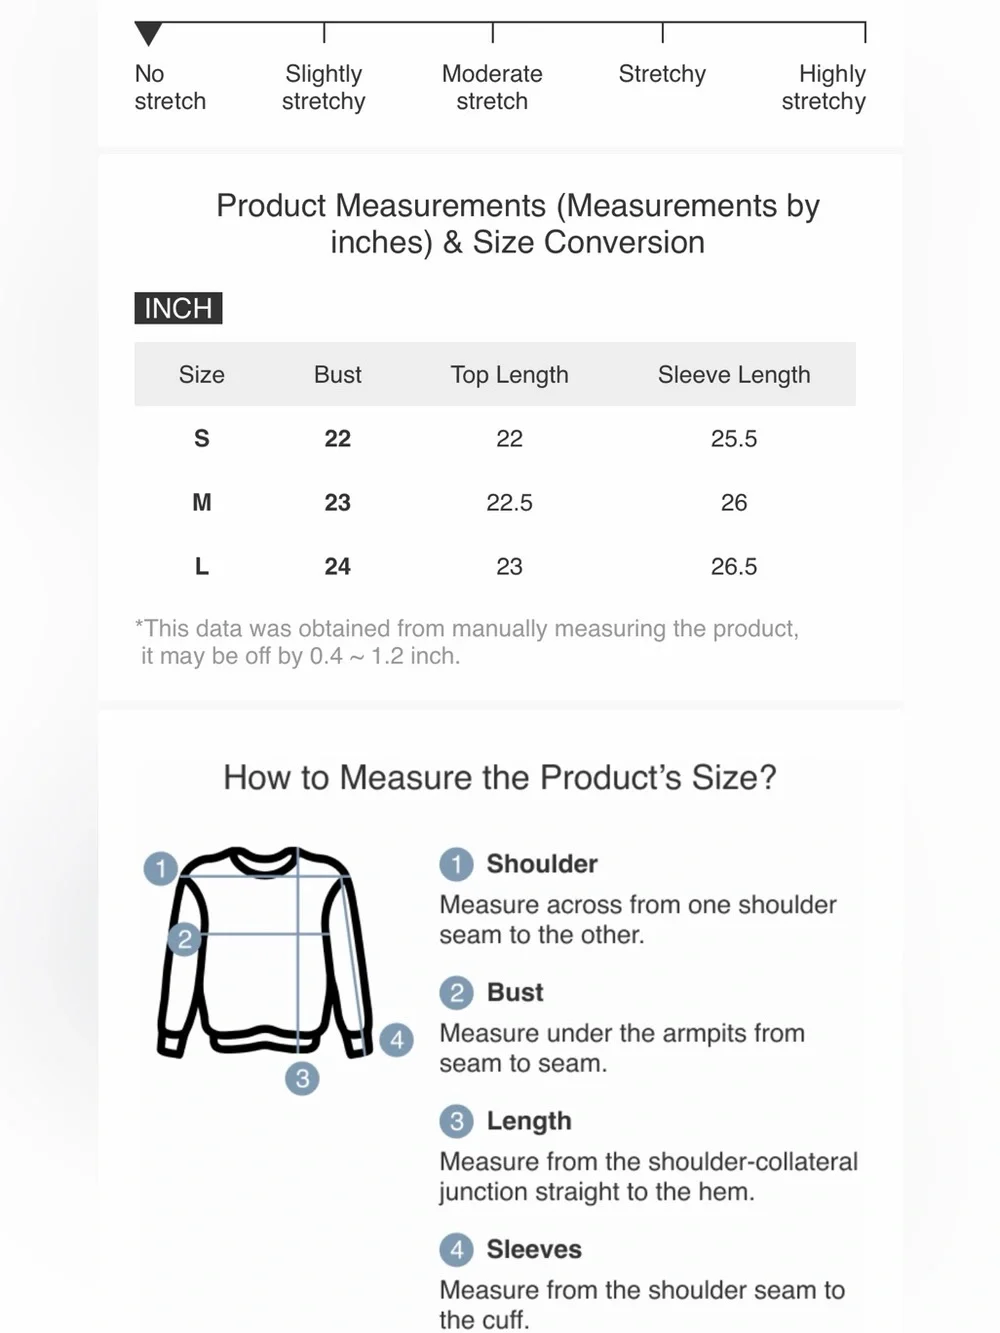Click the shoulder marker 1 on sweater diagram

(161, 867)
